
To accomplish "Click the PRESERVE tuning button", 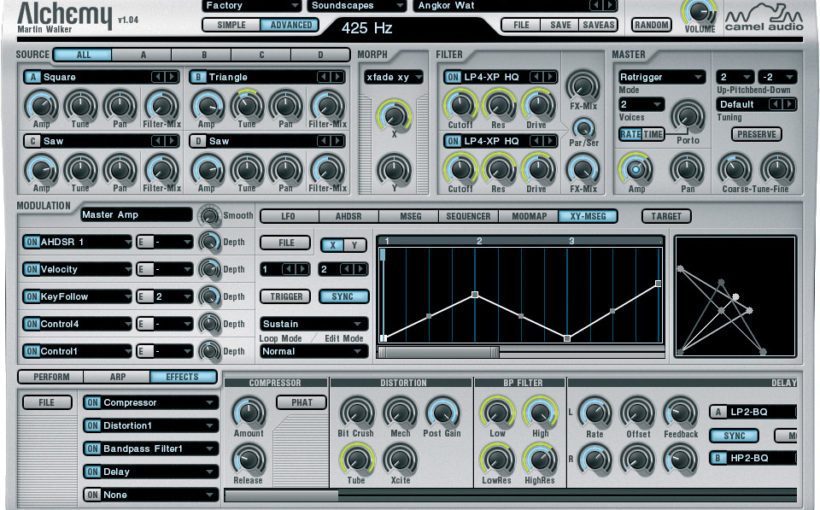I will pyautogui.click(x=756, y=134).
